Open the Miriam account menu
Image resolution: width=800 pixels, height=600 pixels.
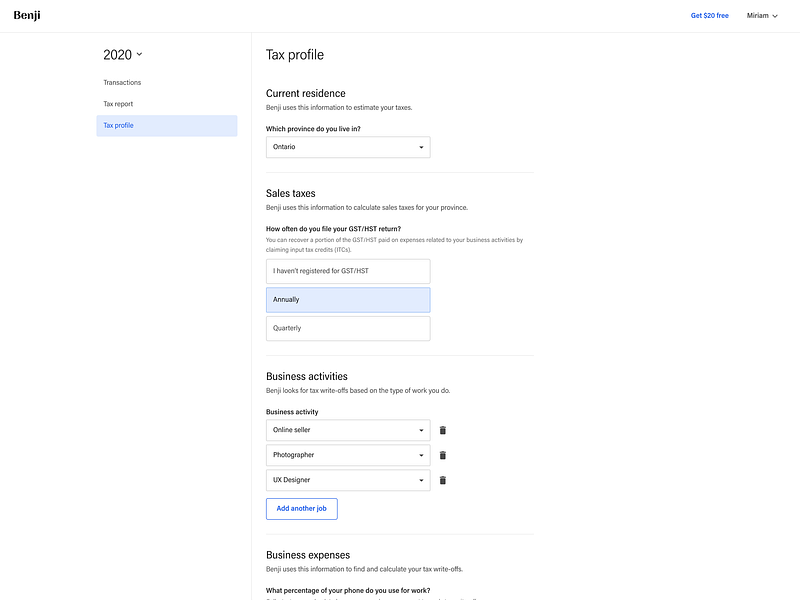[762, 16]
